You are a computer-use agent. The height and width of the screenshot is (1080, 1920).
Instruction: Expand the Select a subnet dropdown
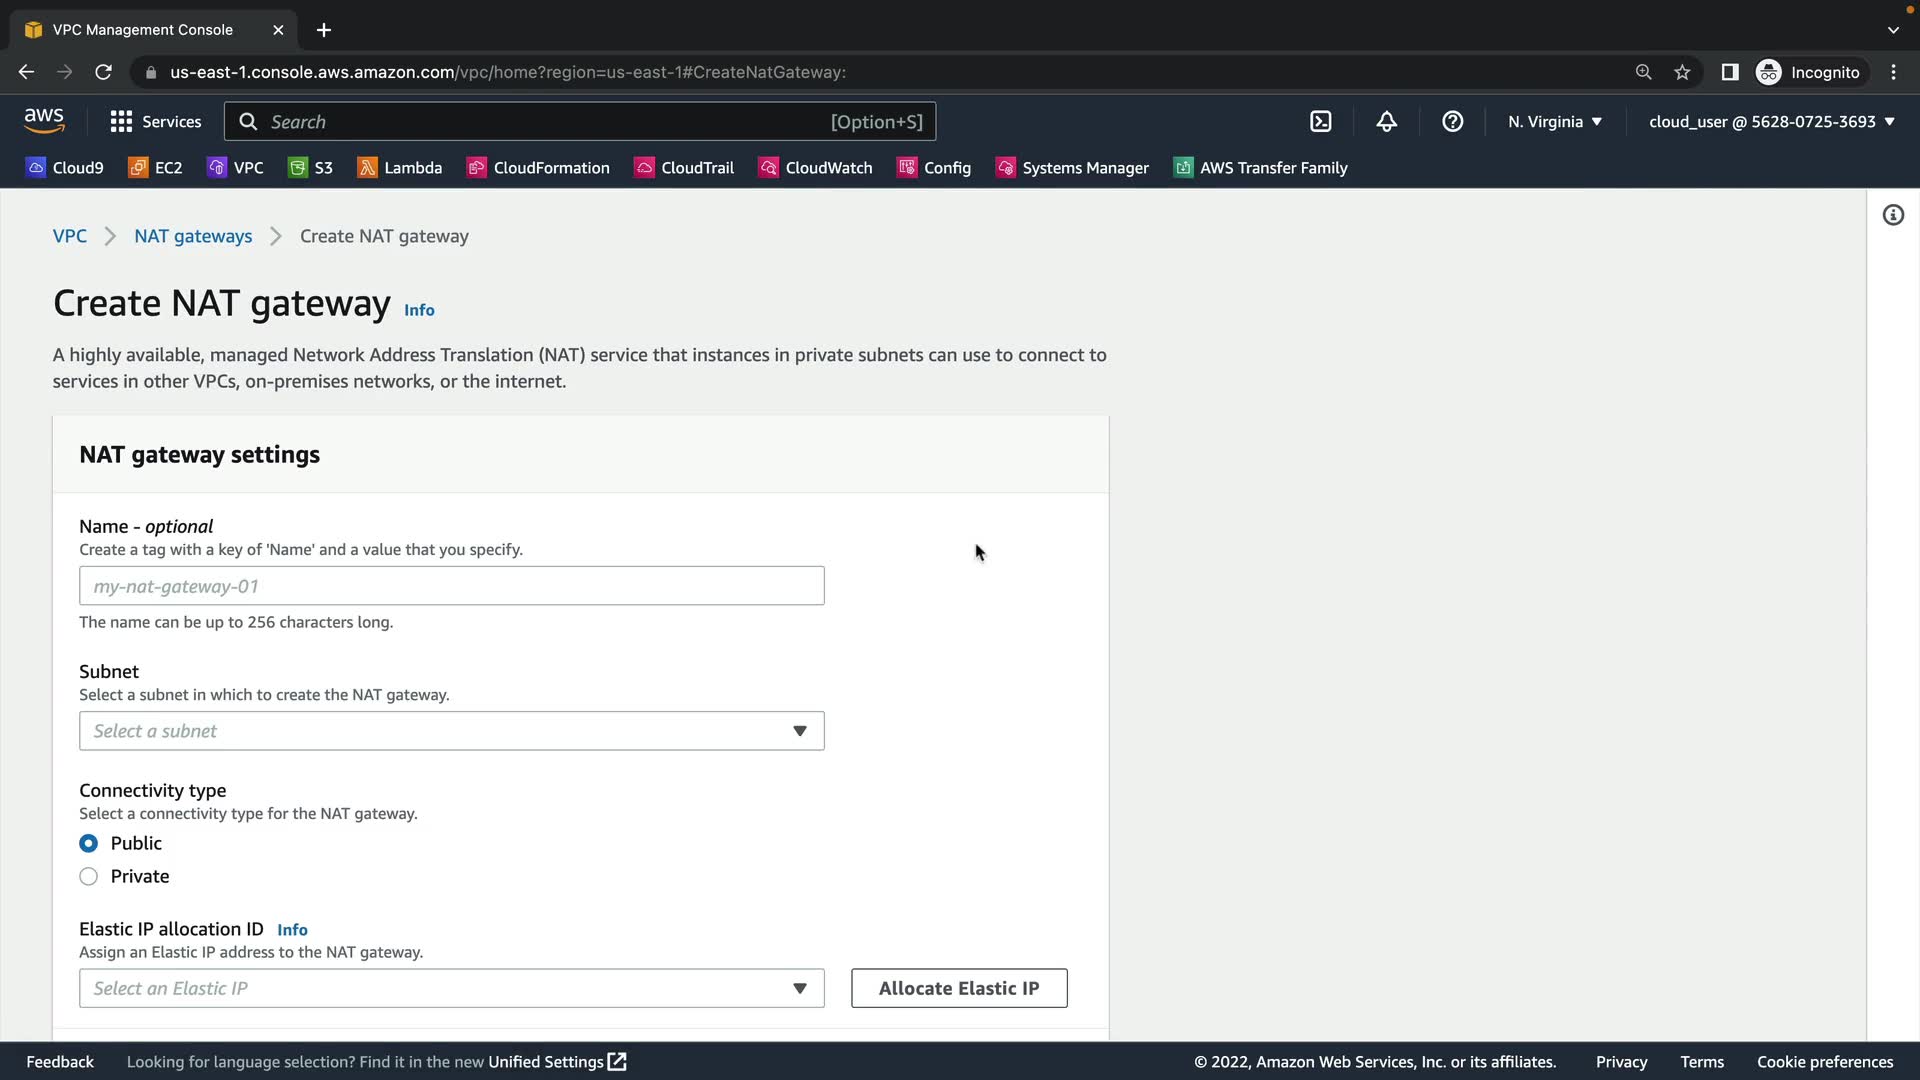tap(451, 731)
